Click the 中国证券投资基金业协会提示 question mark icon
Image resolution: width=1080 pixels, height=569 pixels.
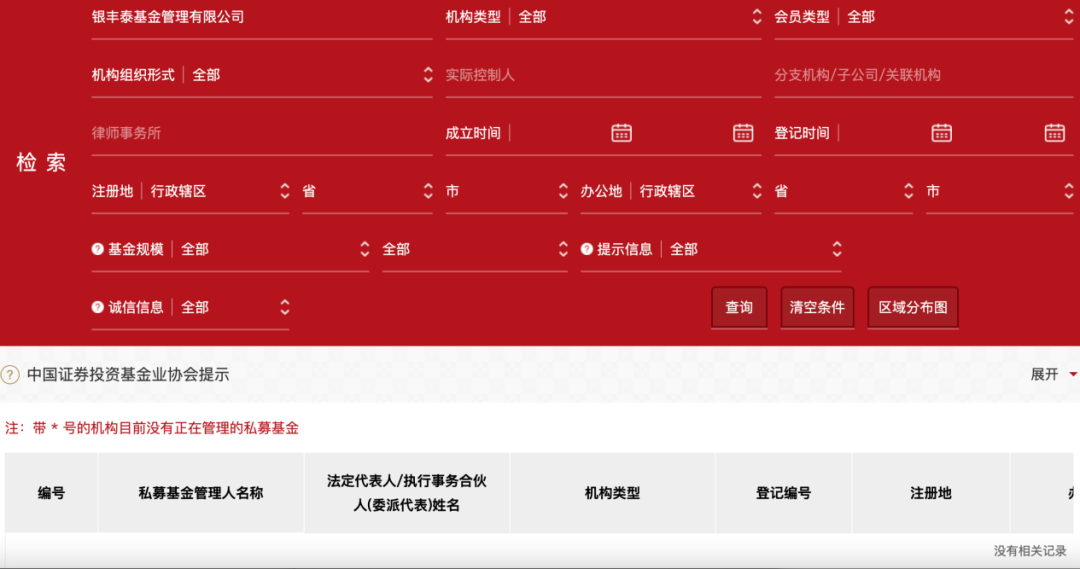click(11, 375)
